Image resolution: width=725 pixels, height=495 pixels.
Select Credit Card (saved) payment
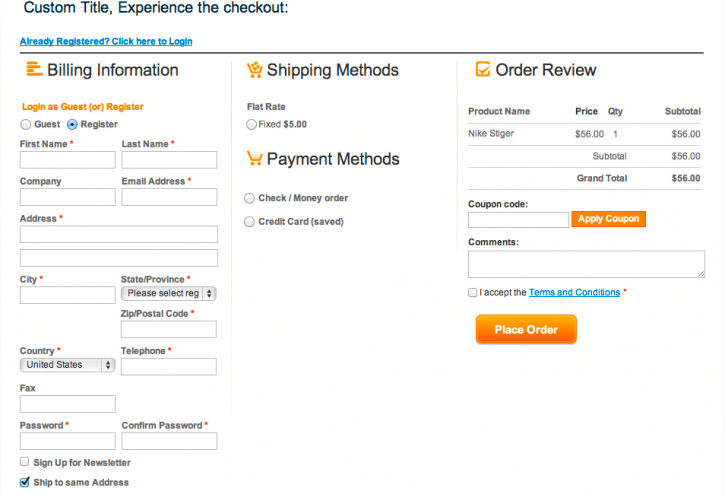(250, 222)
